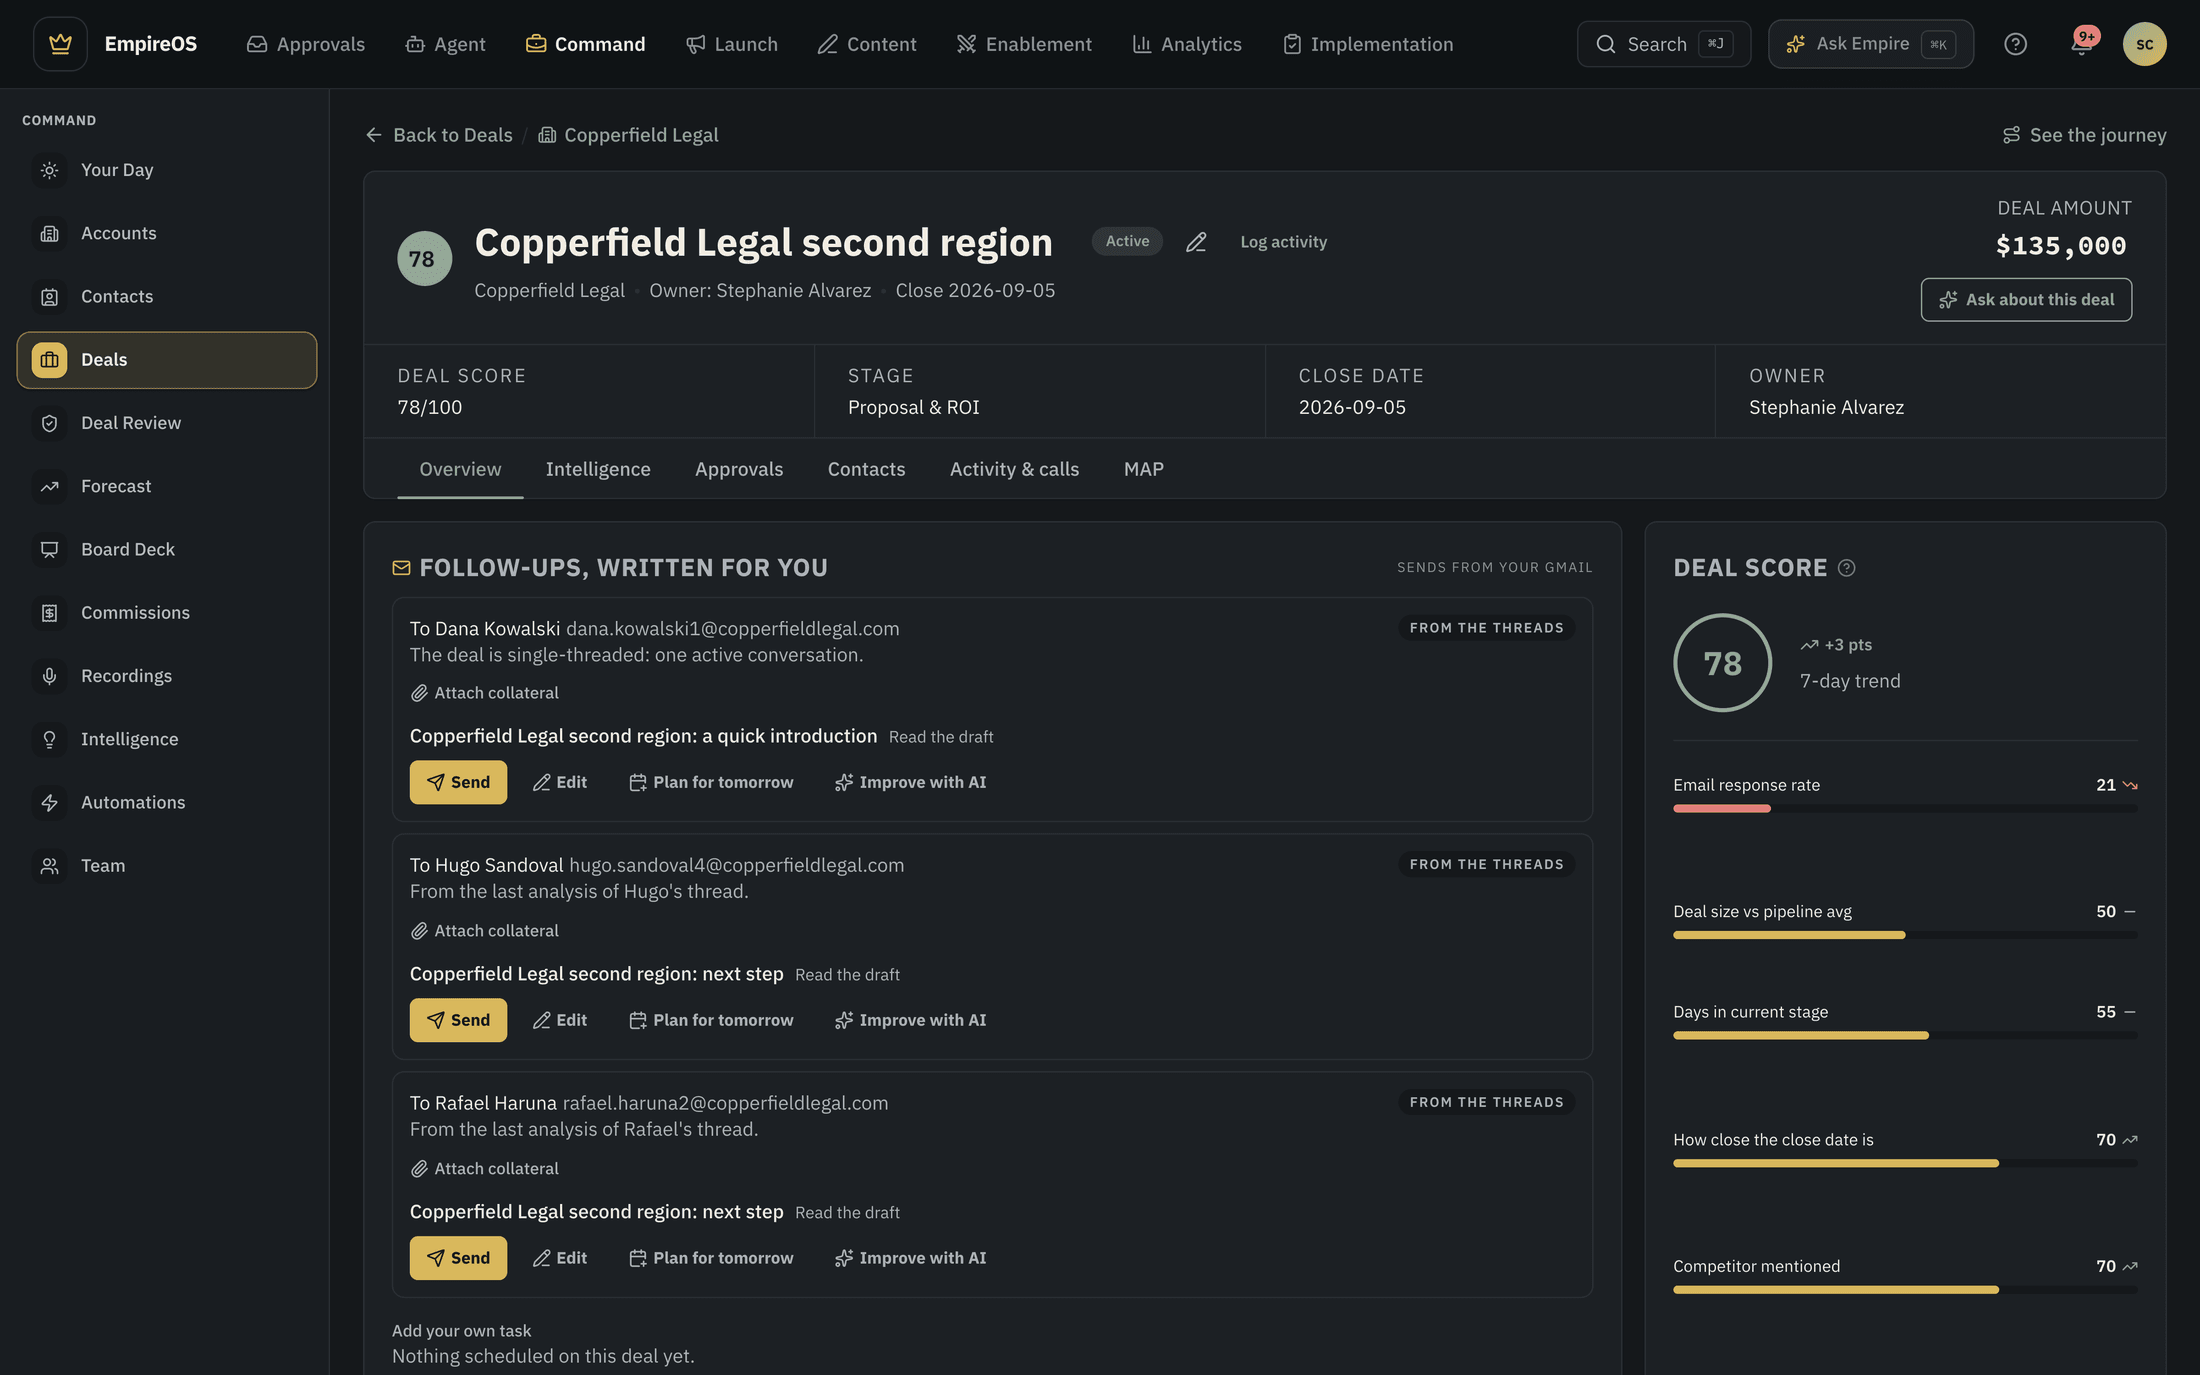Click the Proposal & ROI stage value
The image size is (2200, 1375).
tap(913, 408)
